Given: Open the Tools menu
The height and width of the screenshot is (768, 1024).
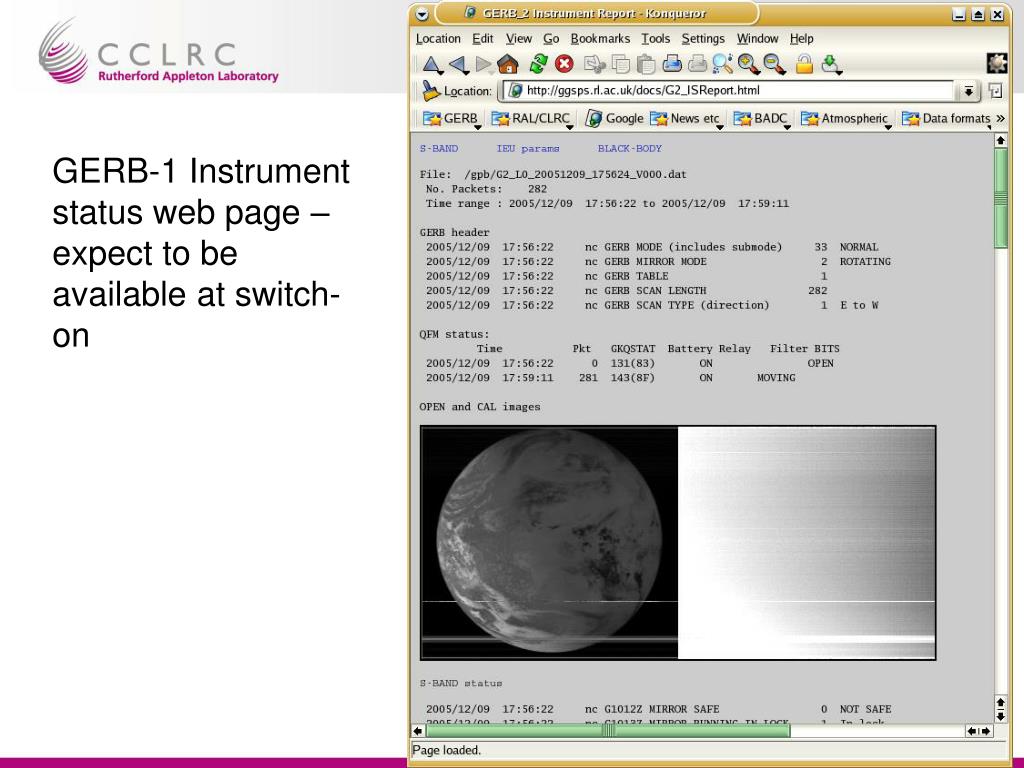Looking at the screenshot, I should point(656,39).
